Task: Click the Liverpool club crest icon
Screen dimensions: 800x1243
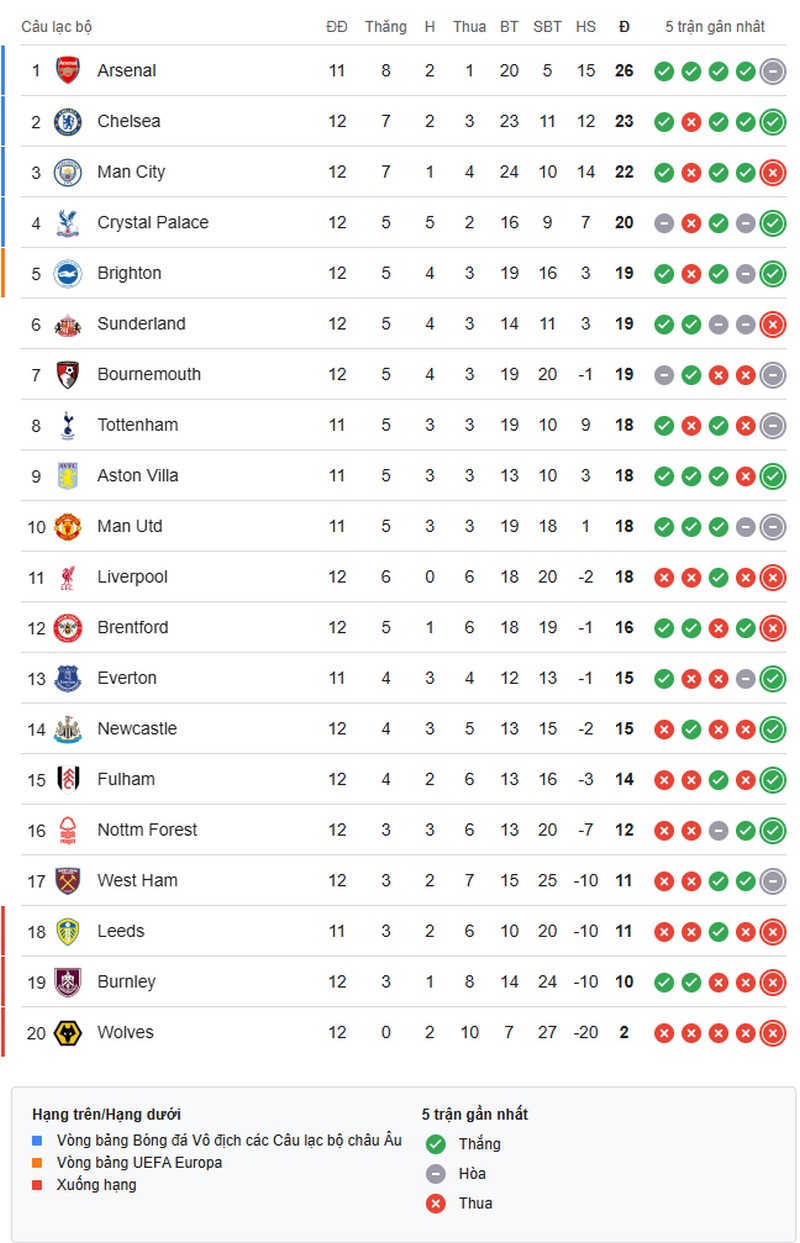Action: pos(67,577)
